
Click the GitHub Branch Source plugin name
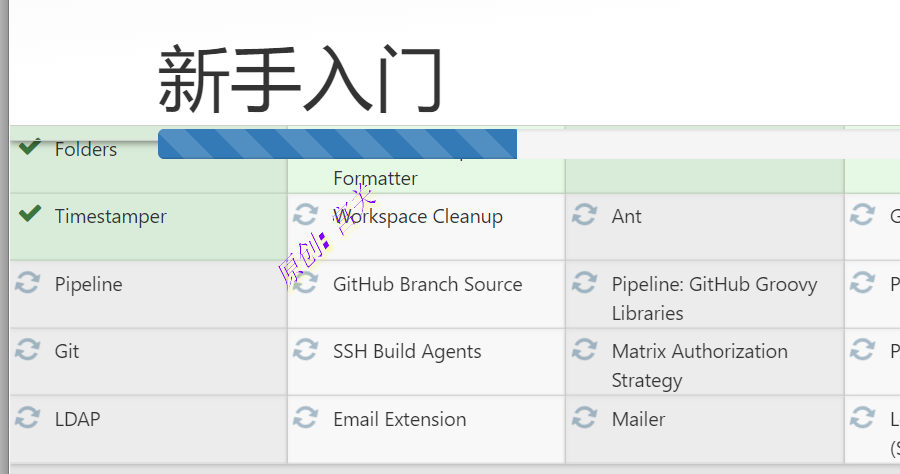pyautogui.click(x=427, y=284)
